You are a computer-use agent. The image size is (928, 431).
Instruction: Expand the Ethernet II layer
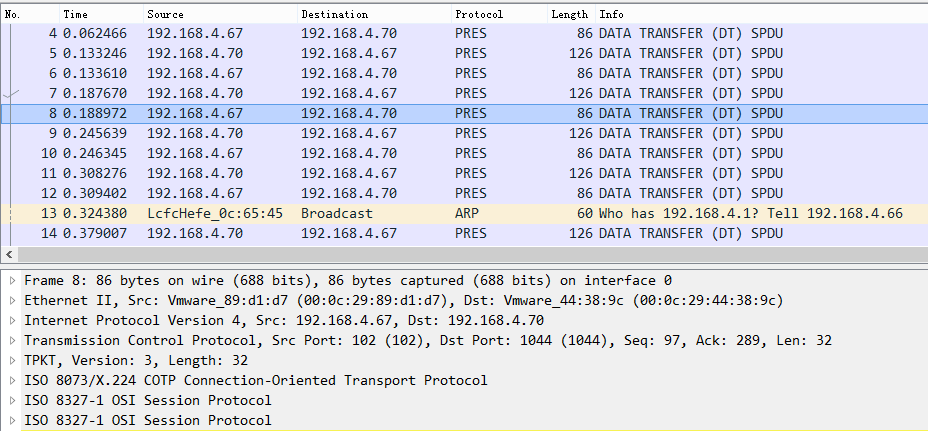point(13,301)
